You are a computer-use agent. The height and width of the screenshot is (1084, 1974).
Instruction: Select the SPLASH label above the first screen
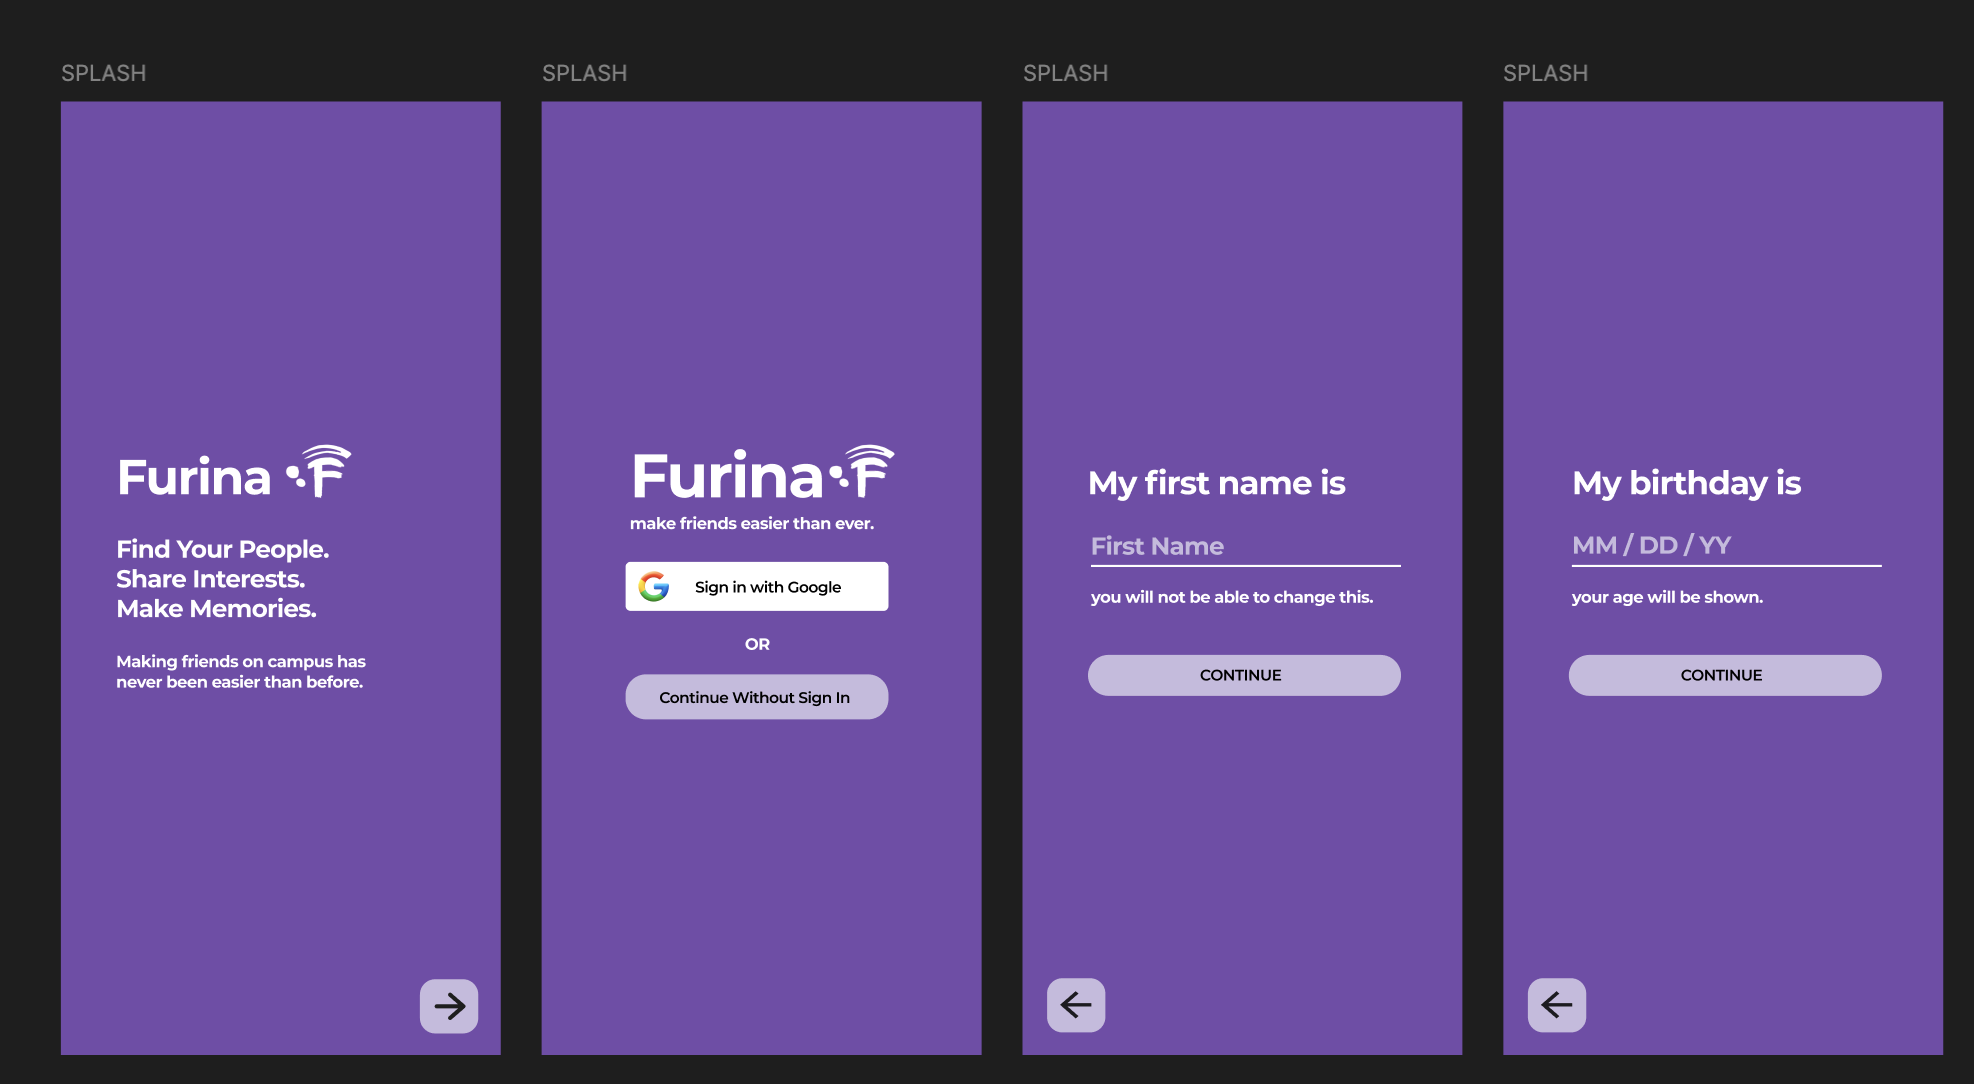click(x=103, y=73)
